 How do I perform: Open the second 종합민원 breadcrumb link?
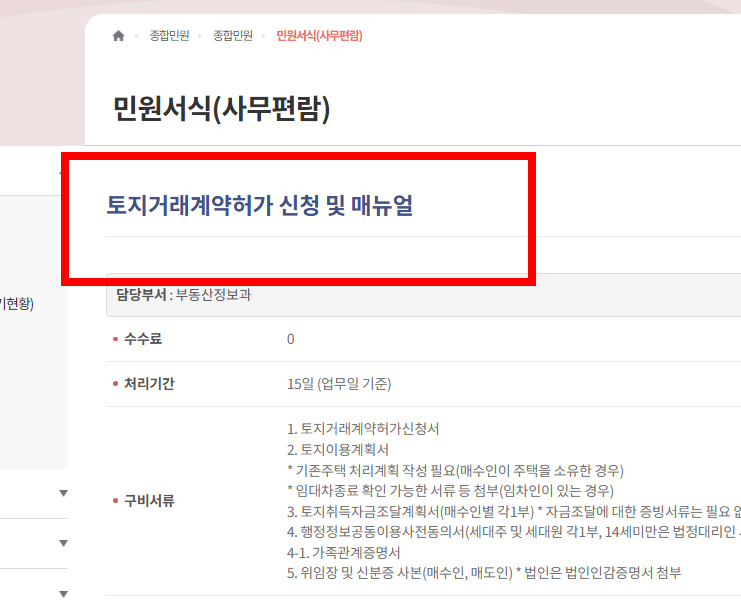coord(233,36)
